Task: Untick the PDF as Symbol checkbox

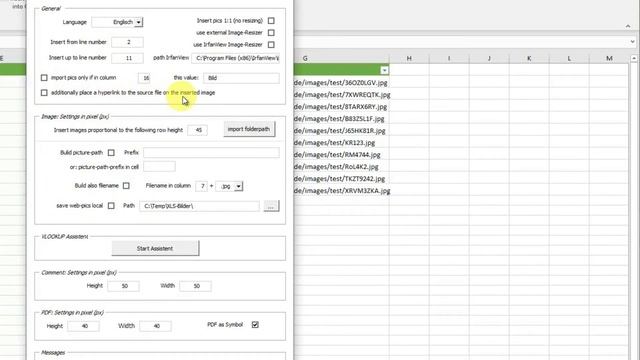Action: pyautogui.click(x=255, y=325)
